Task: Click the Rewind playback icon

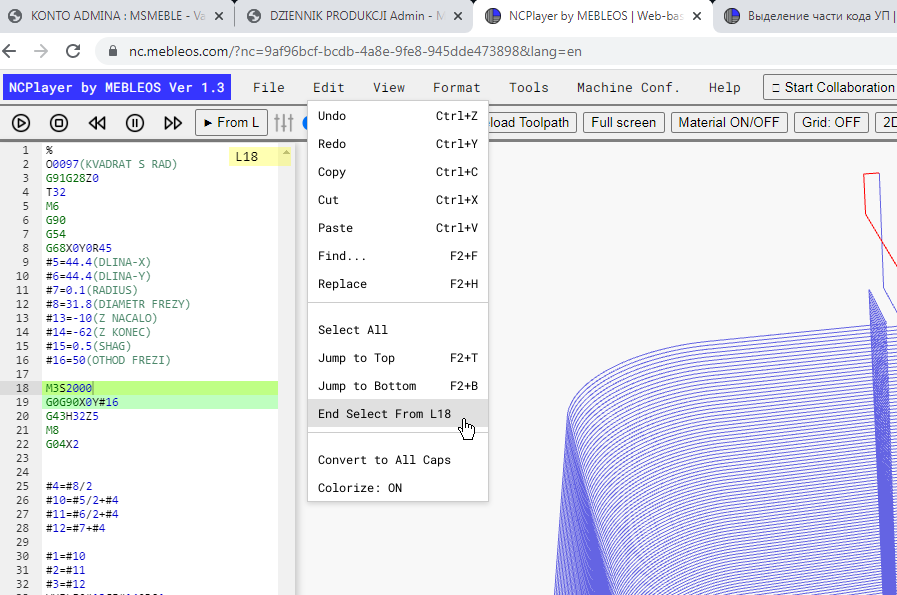Action: [97, 123]
